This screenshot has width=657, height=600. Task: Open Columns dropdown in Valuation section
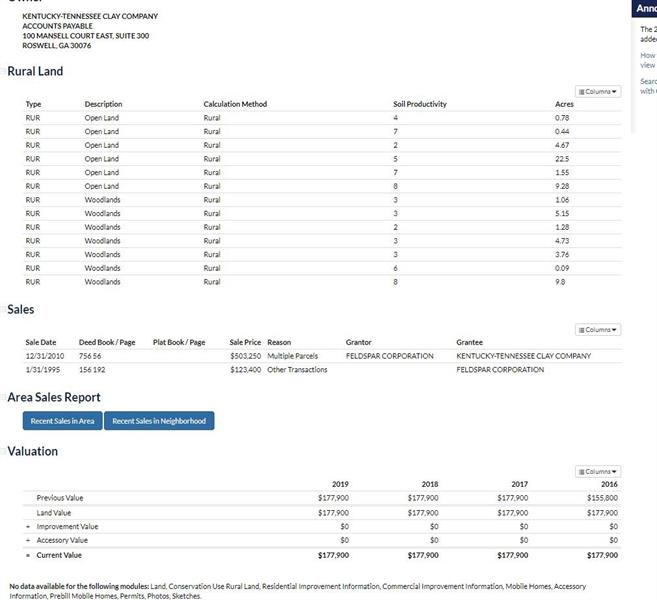pos(598,472)
